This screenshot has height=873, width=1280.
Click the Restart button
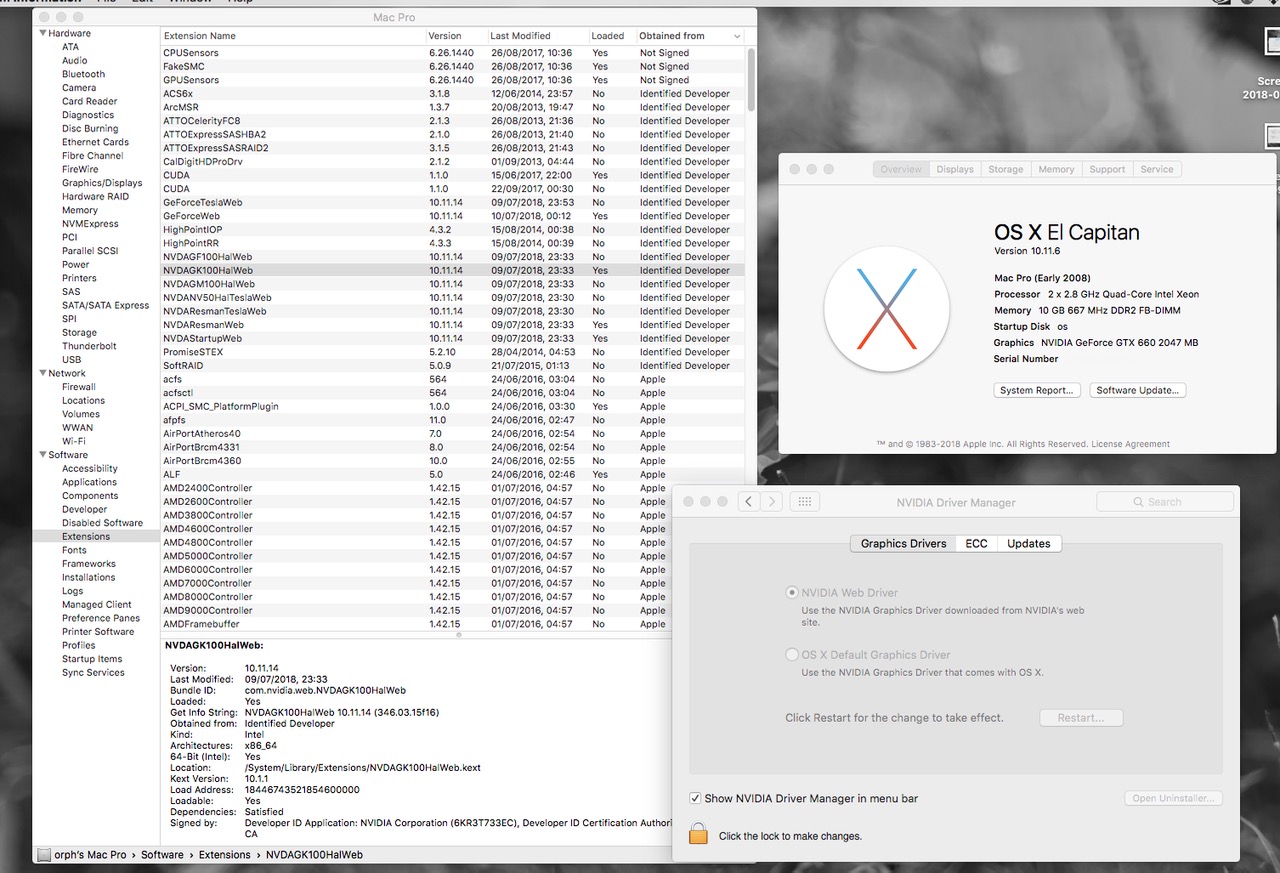(1081, 718)
